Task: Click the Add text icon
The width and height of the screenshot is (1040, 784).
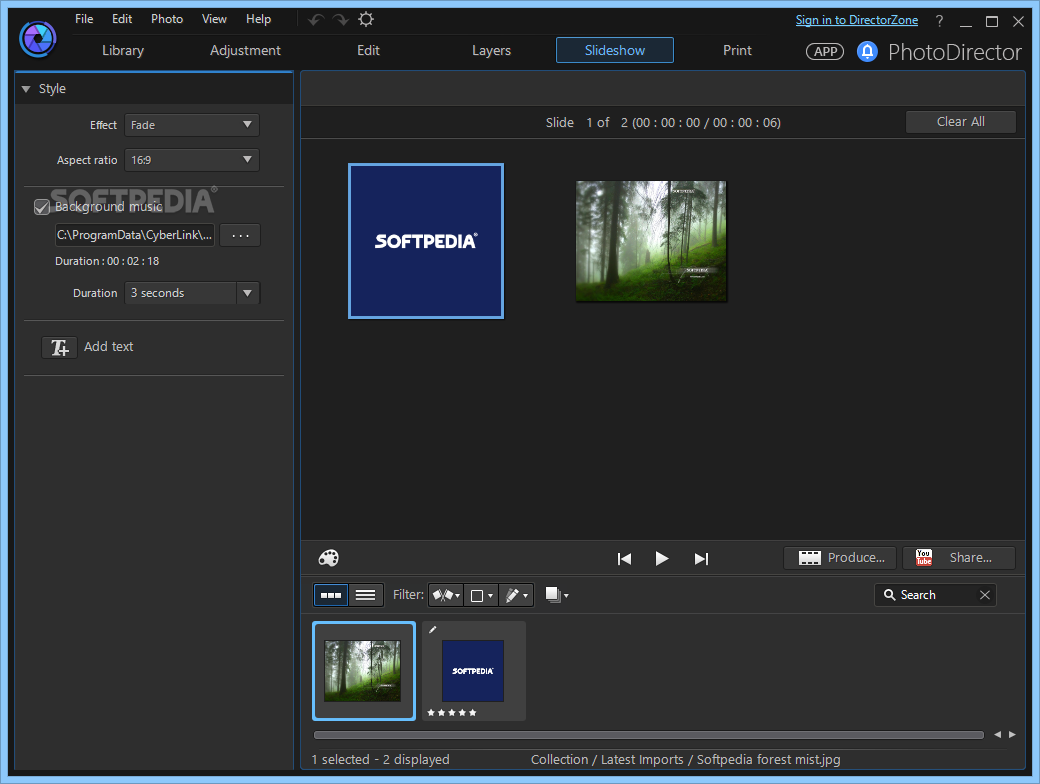Action: coord(60,347)
